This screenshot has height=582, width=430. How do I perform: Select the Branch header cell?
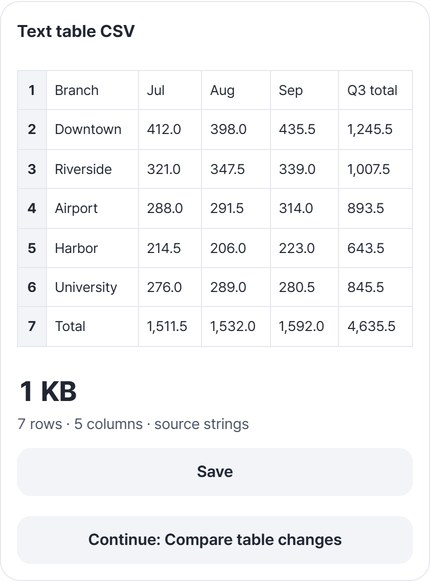click(92, 90)
